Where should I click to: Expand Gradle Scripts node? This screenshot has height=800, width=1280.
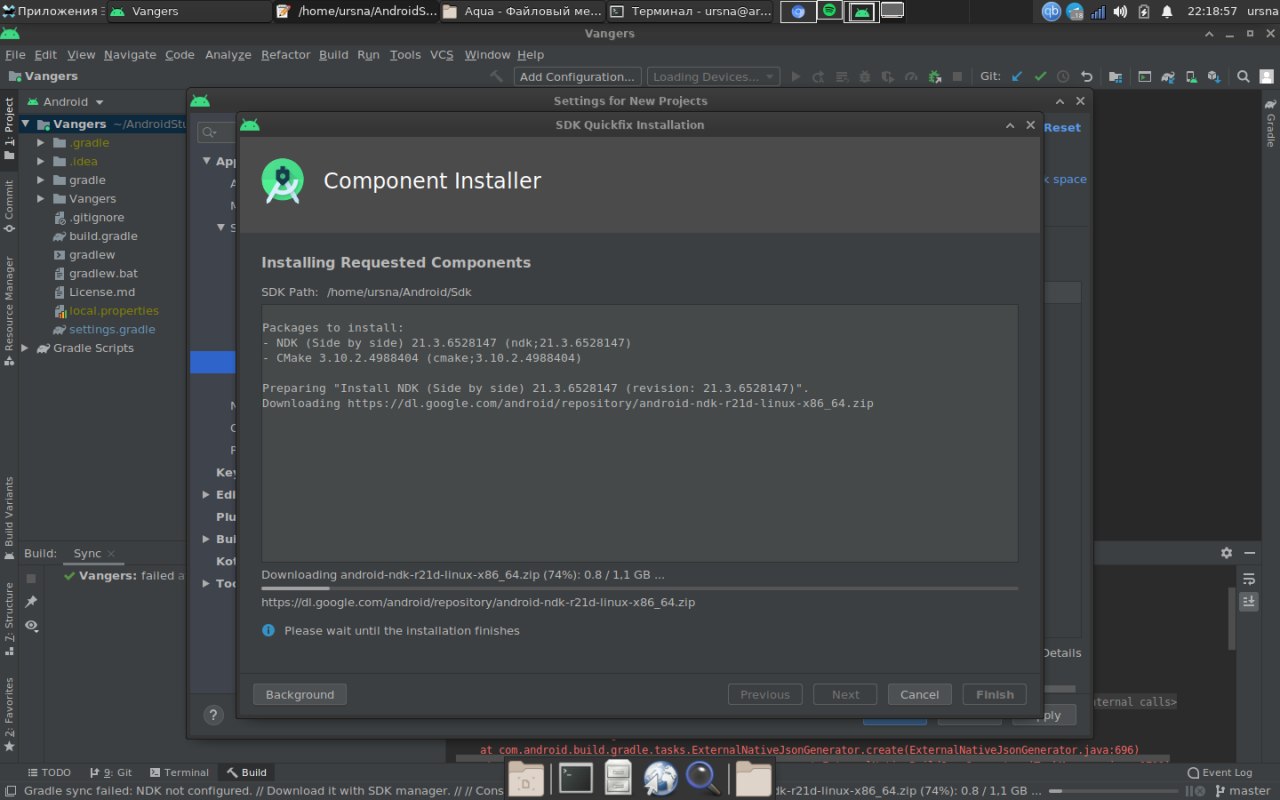(25, 348)
